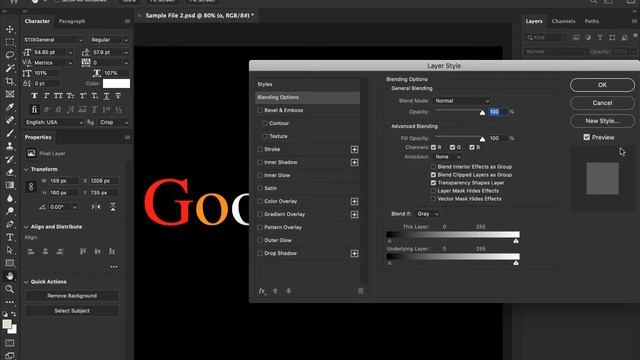
Task: Select the Layers tab
Action: 534,21
